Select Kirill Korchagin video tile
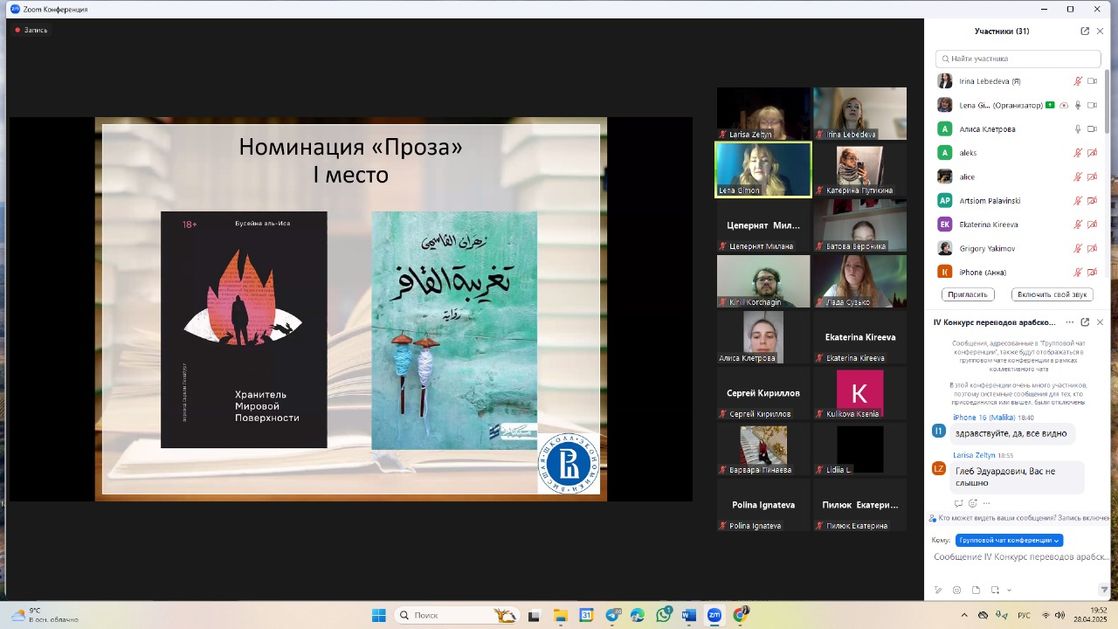The width and height of the screenshot is (1118, 629). (763, 282)
